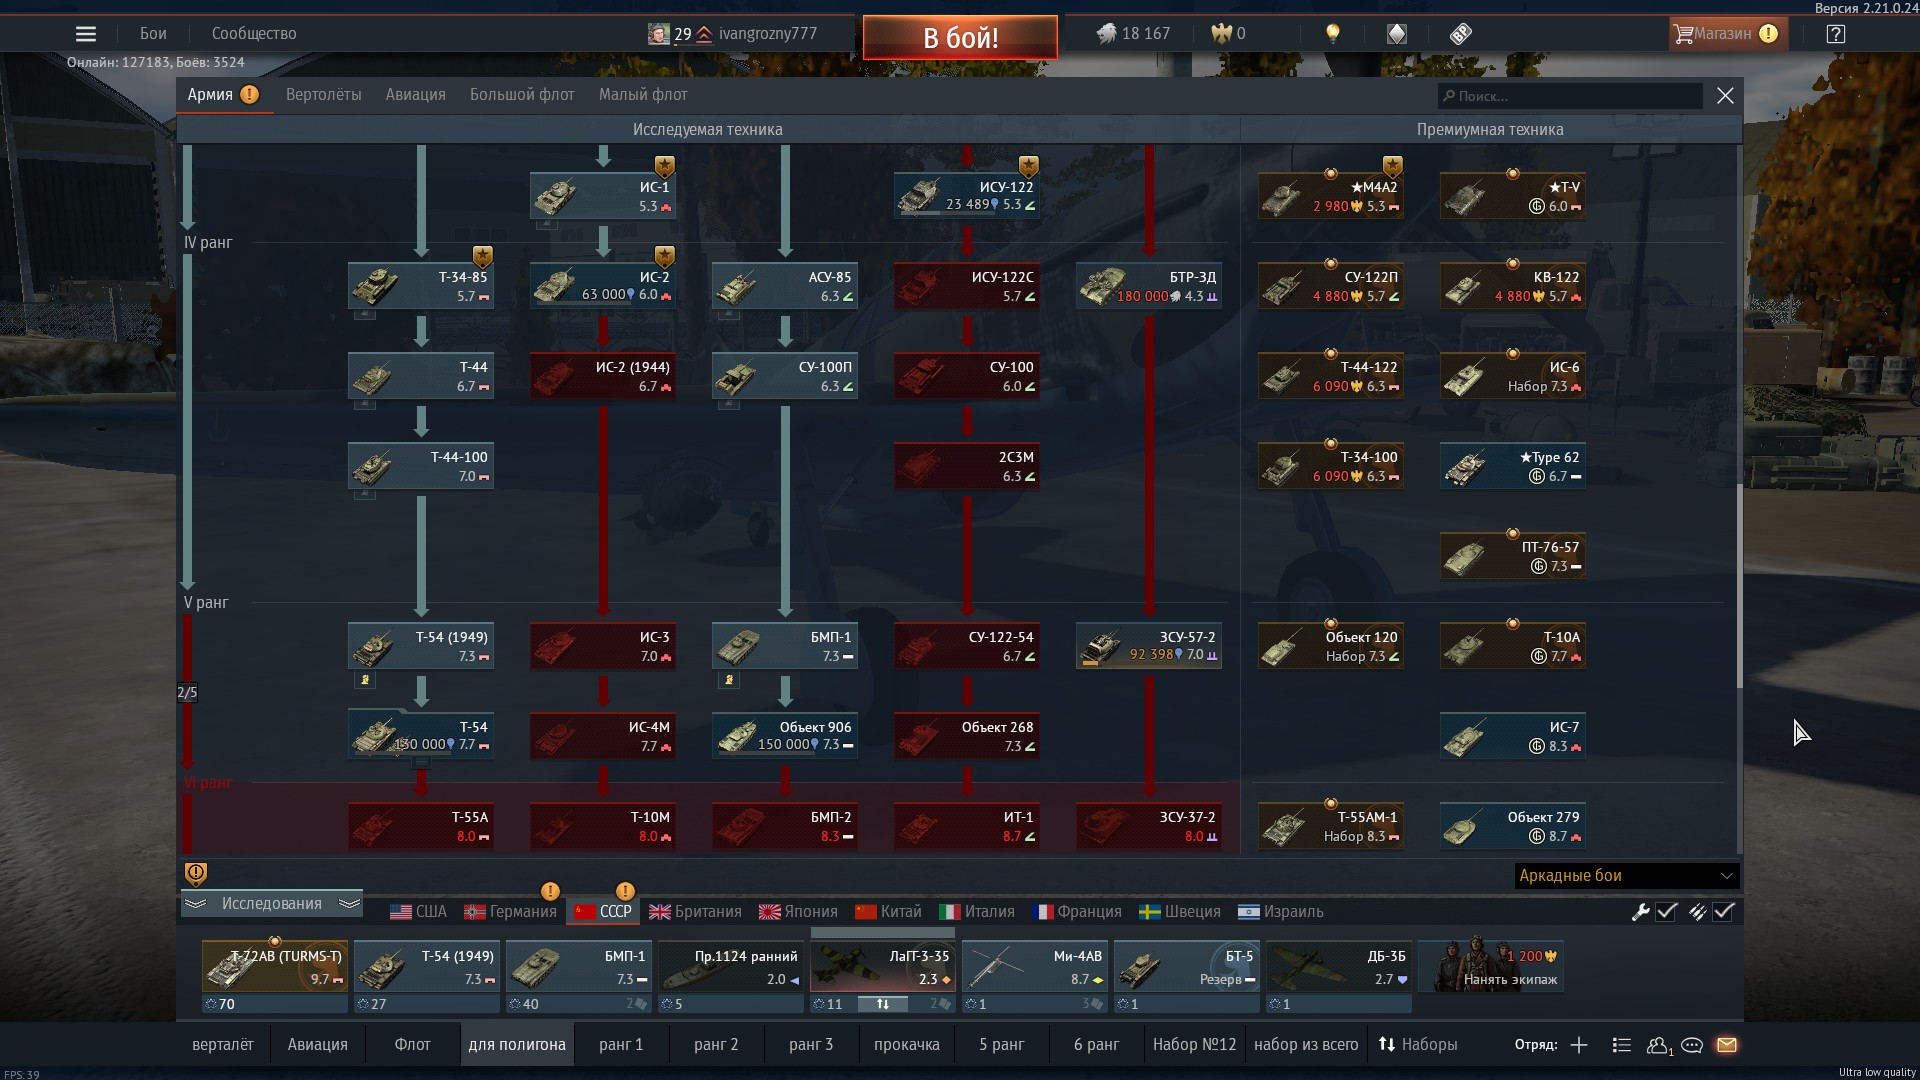Open the chat bubble icon
This screenshot has width=1920, height=1080.
[x=1692, y=1045]
